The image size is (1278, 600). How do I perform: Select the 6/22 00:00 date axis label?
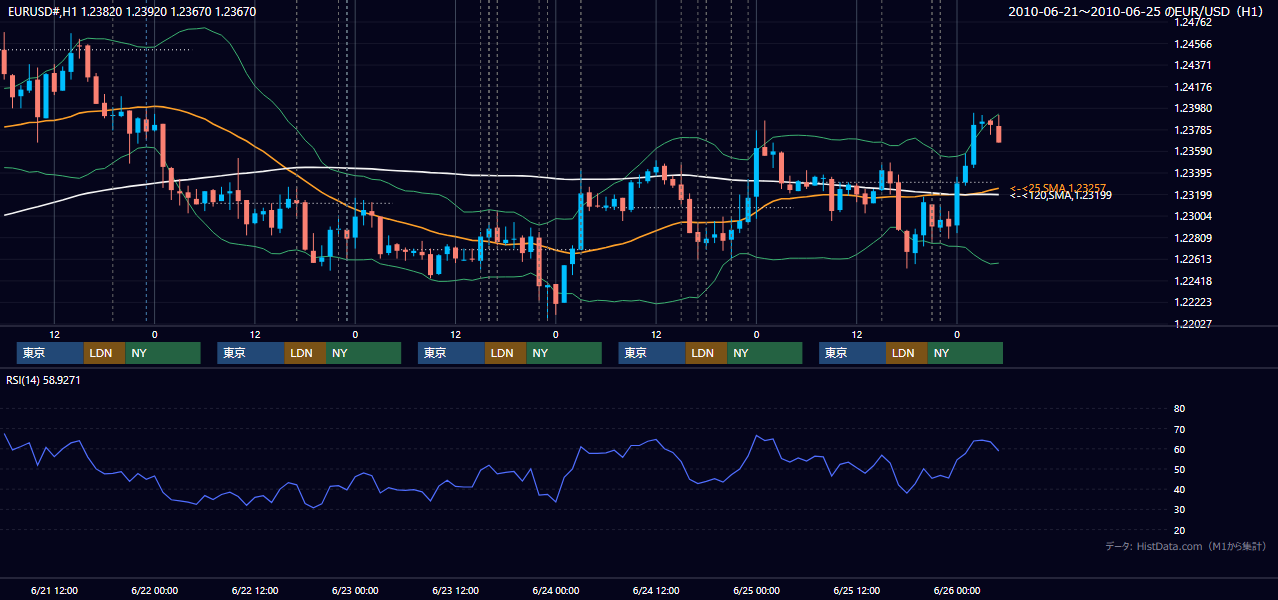pos(155,590)
